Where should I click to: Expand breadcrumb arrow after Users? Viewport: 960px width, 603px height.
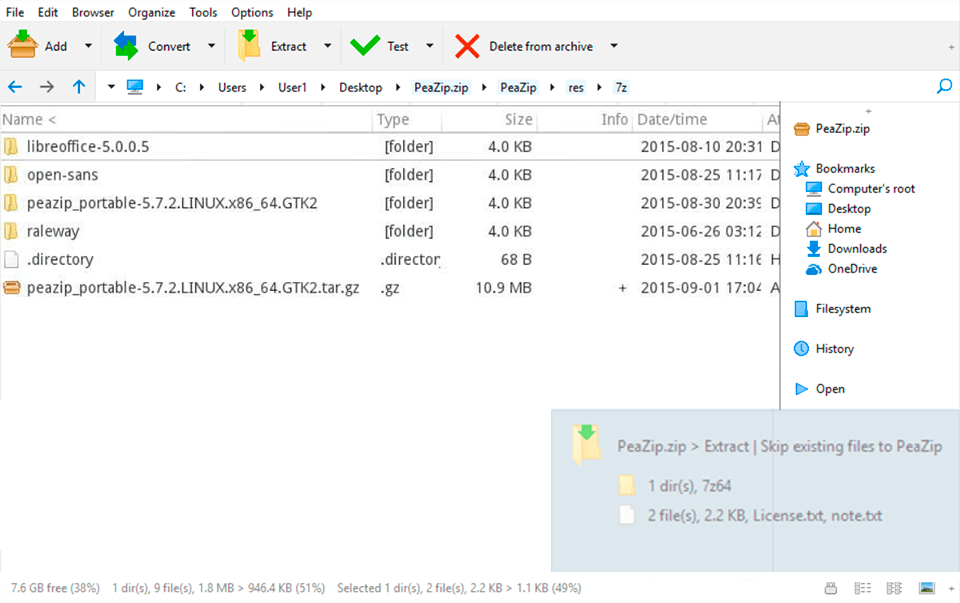(261, 88)
